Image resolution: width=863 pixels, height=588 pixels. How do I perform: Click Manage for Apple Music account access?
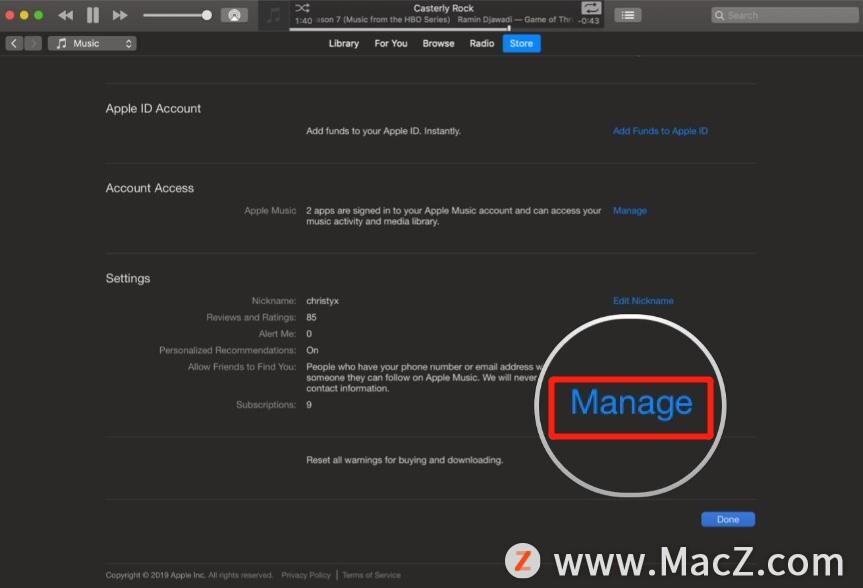[630, 211]
